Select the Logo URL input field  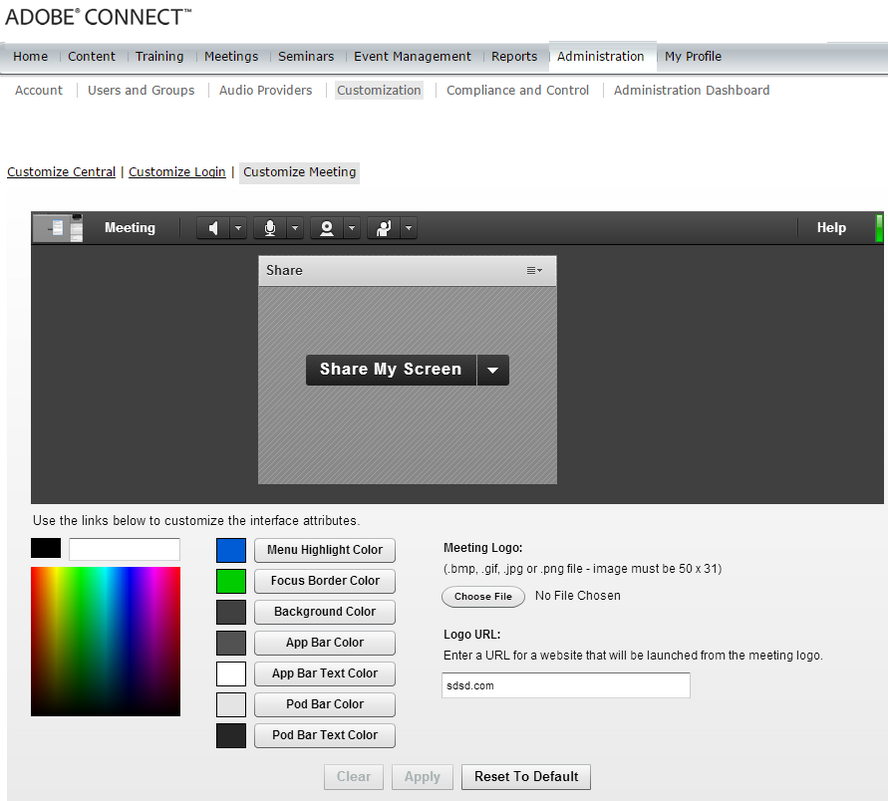tap(565, 685)
